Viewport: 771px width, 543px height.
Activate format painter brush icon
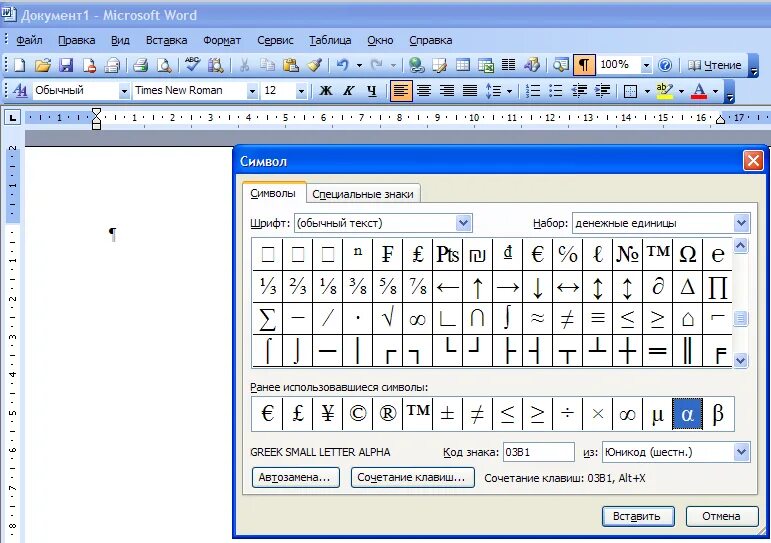315,65
